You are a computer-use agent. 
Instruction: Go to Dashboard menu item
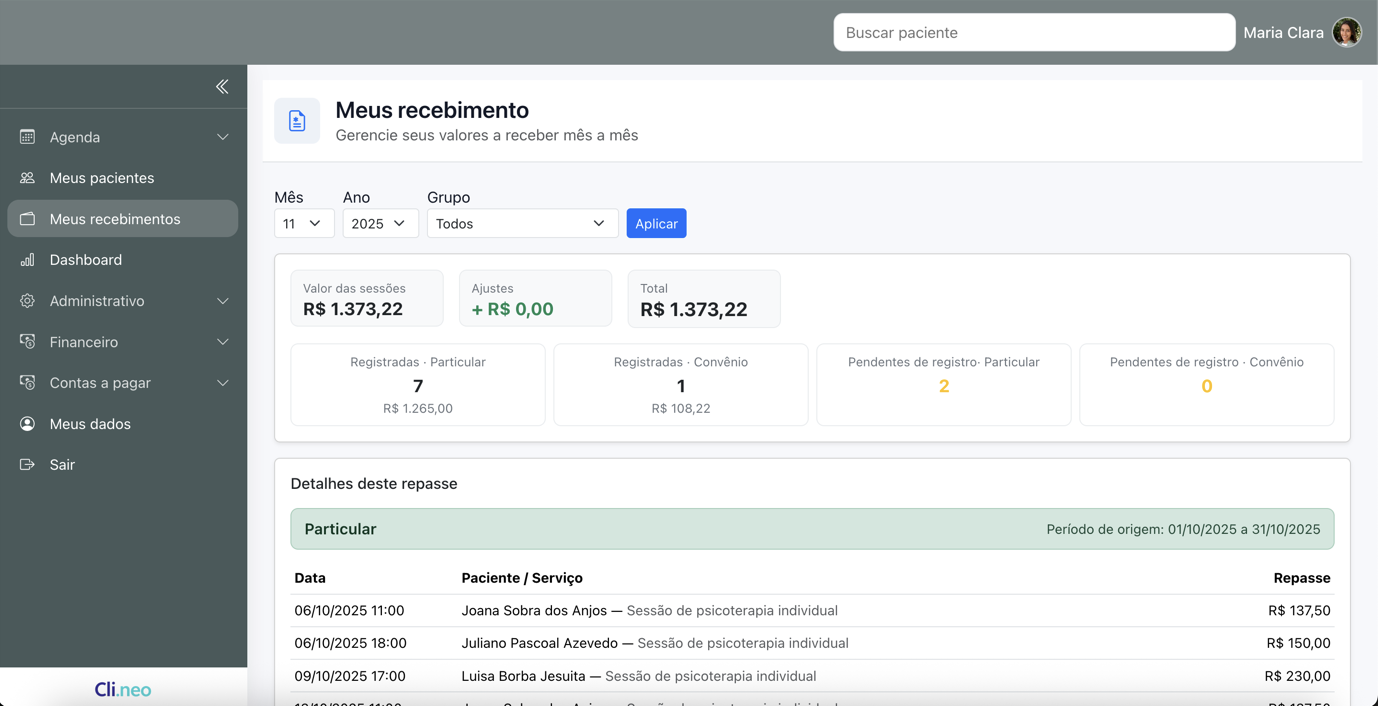click(86, 260)
